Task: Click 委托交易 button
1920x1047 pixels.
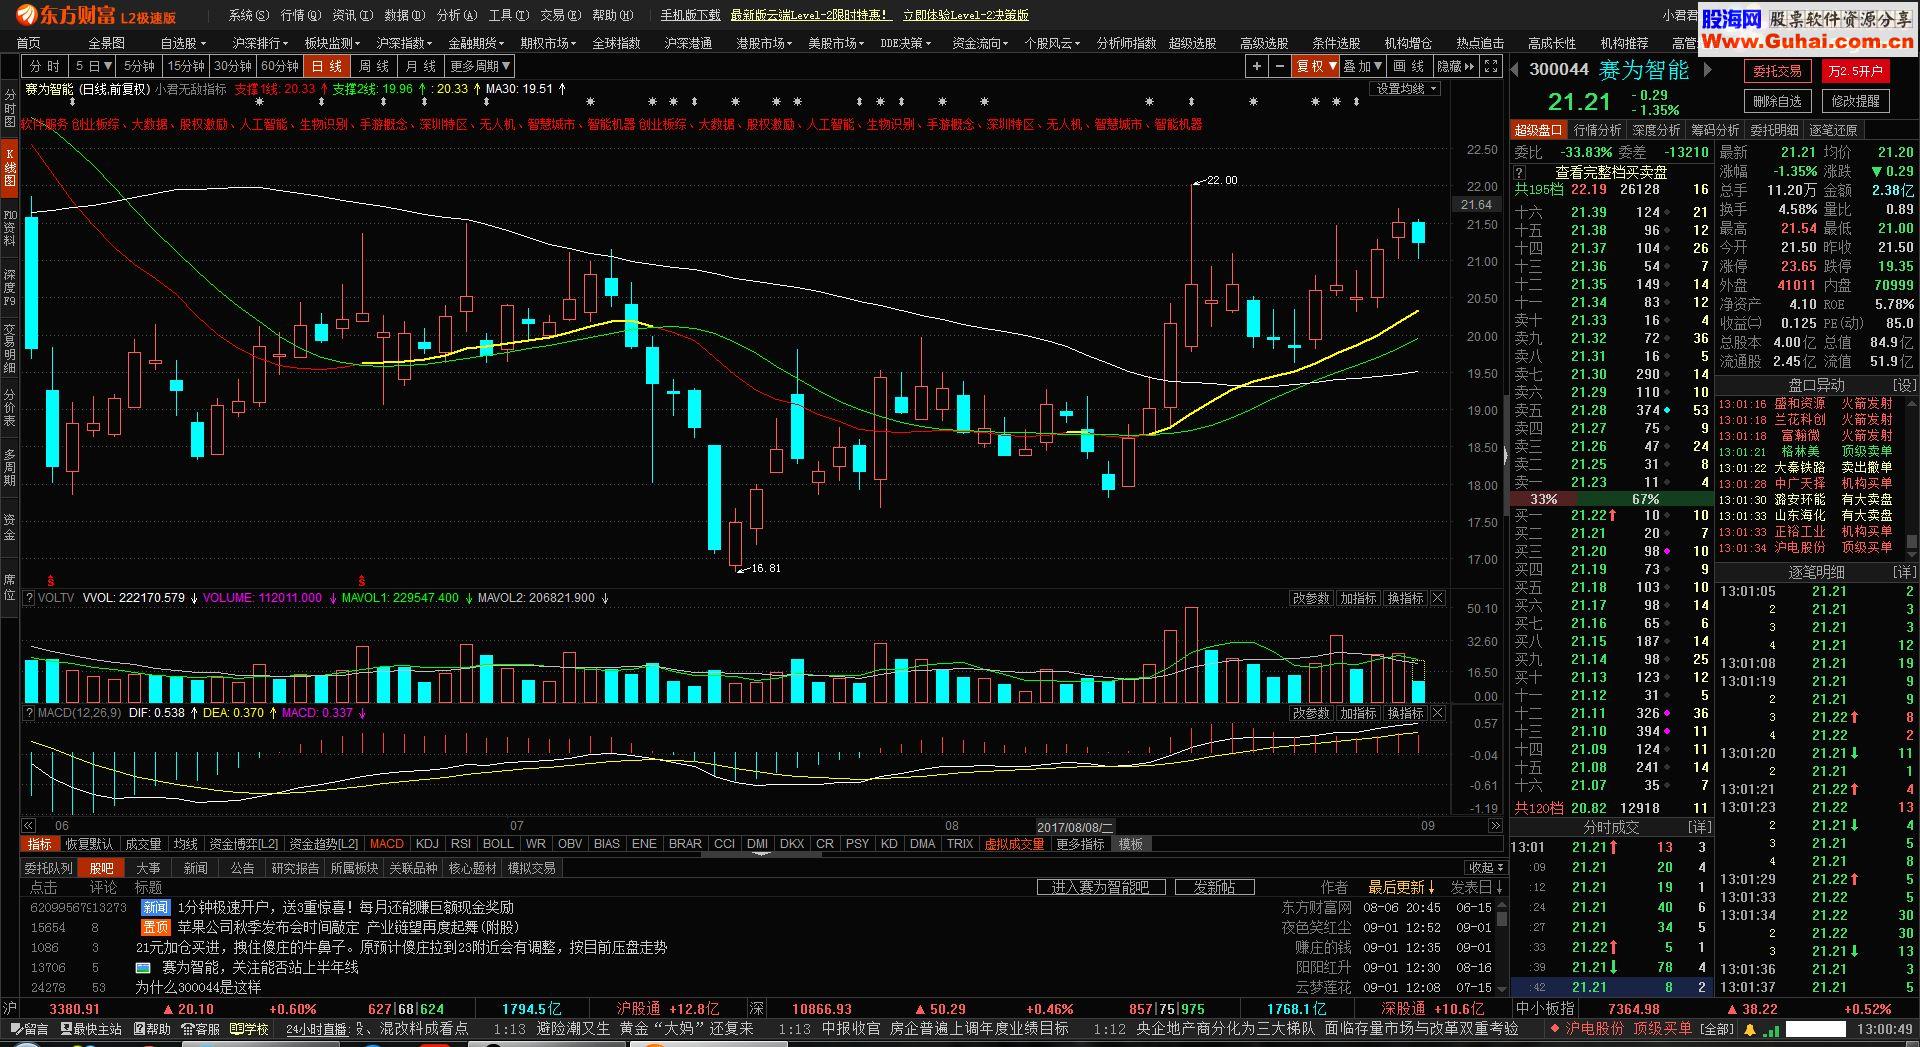Action: pos(1777,71)
